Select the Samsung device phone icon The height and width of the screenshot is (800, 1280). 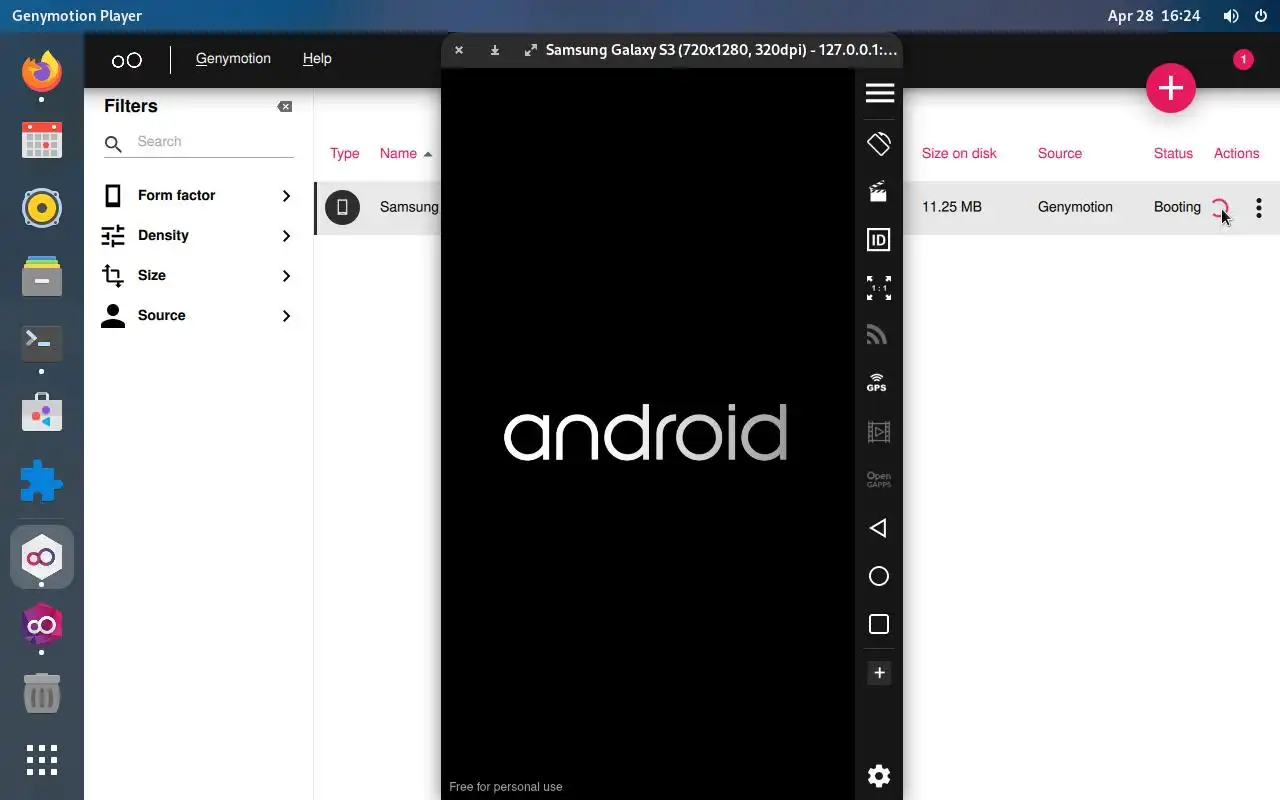tap(342, 207)
